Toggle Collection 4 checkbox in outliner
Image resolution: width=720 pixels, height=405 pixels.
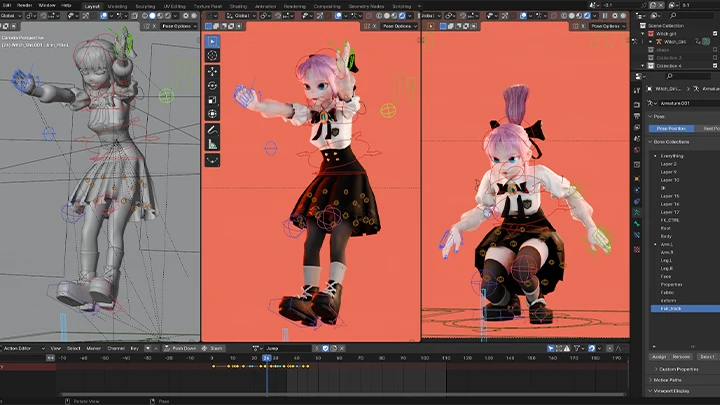click(715, 66)
